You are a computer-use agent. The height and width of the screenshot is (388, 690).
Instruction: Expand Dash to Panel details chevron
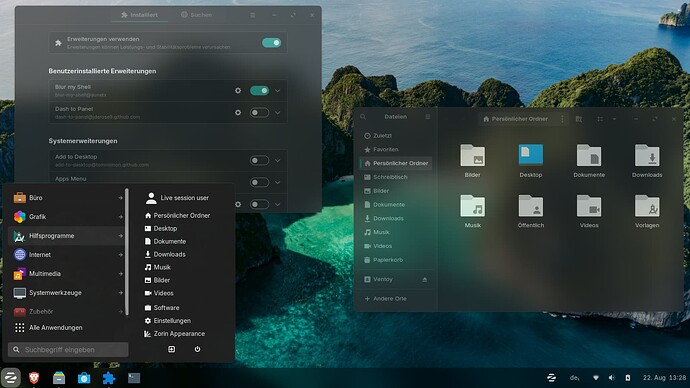coord(278,113)
